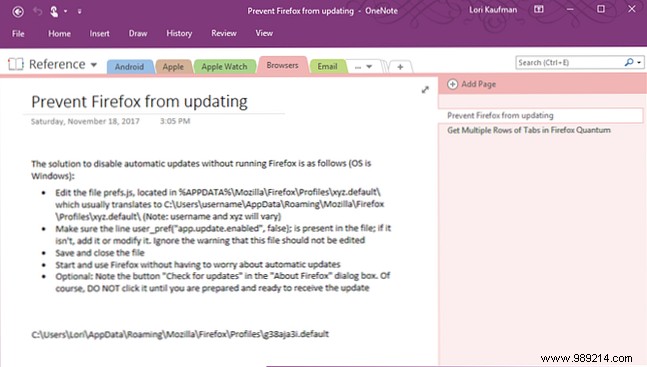The height and width of the screenshot is (367, 647).
Task: Open the Insert ribbon tab
Action: tap(99, 33)
